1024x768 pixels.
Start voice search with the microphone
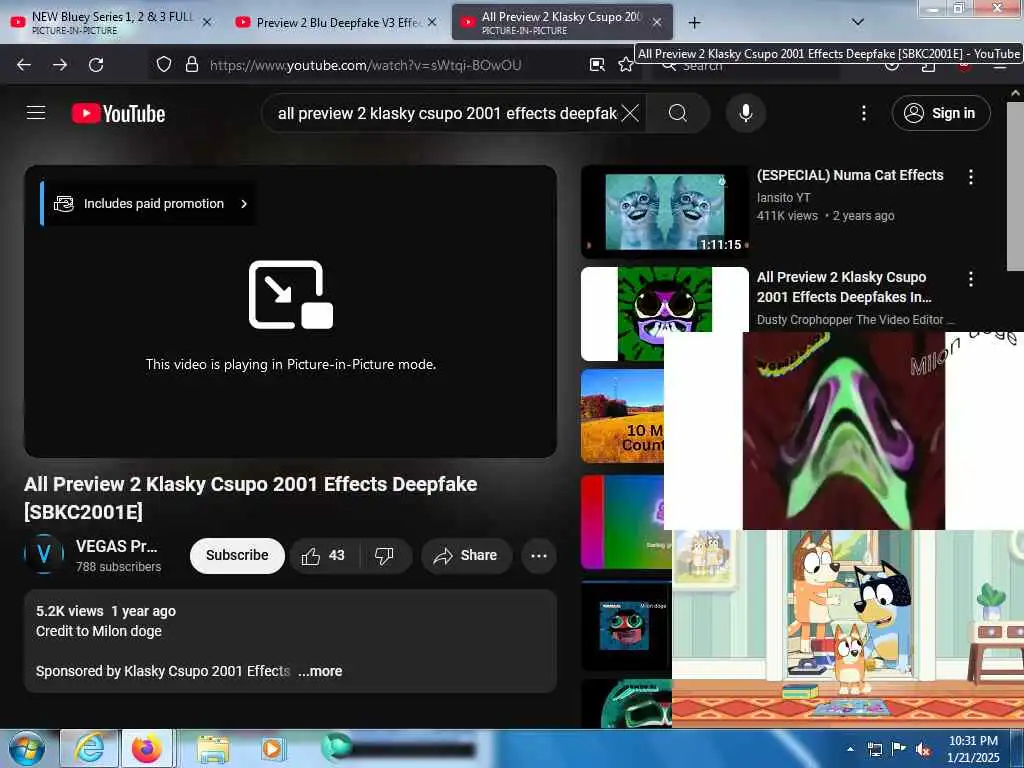(745, 113)
